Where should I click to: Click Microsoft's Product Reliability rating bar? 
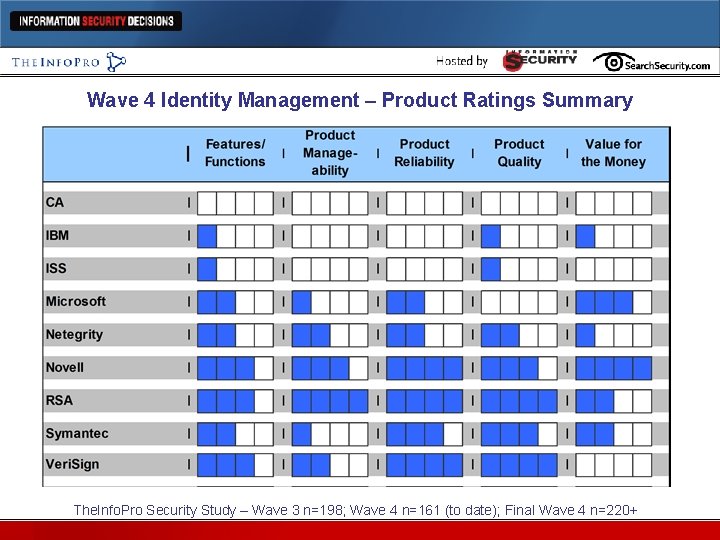[x=424, y=303]
